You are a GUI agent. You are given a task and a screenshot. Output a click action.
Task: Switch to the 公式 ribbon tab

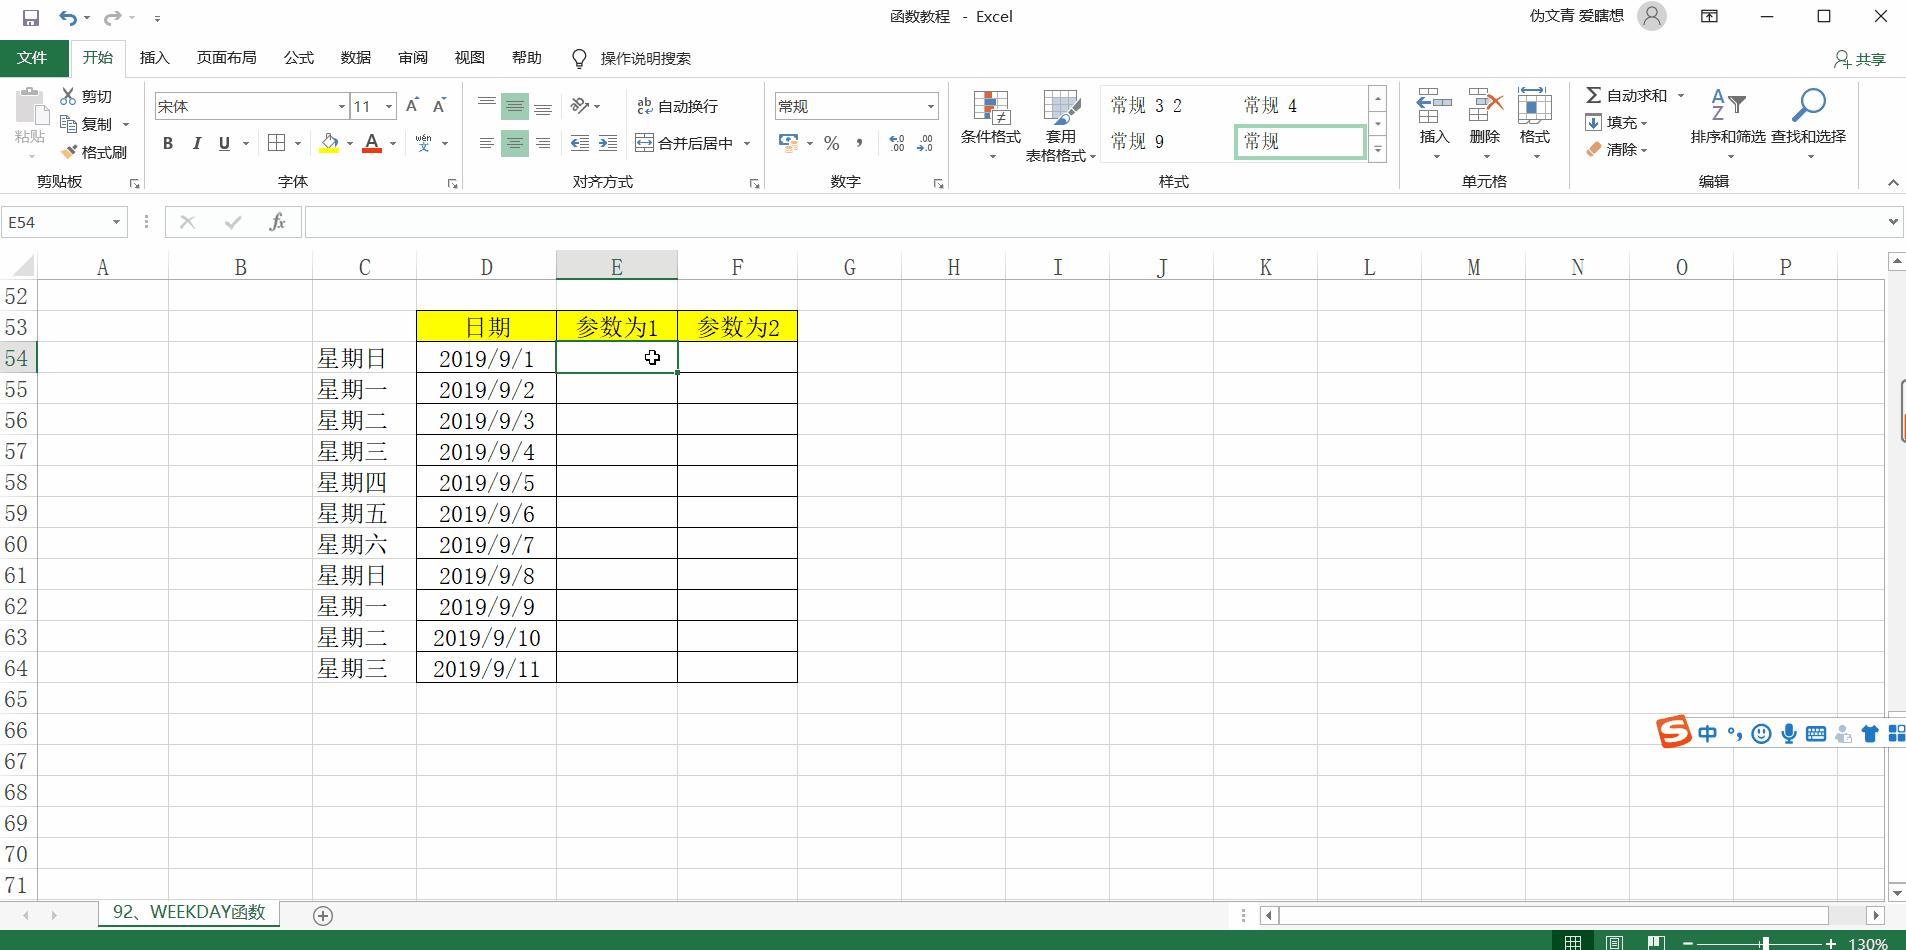[297, 57]
